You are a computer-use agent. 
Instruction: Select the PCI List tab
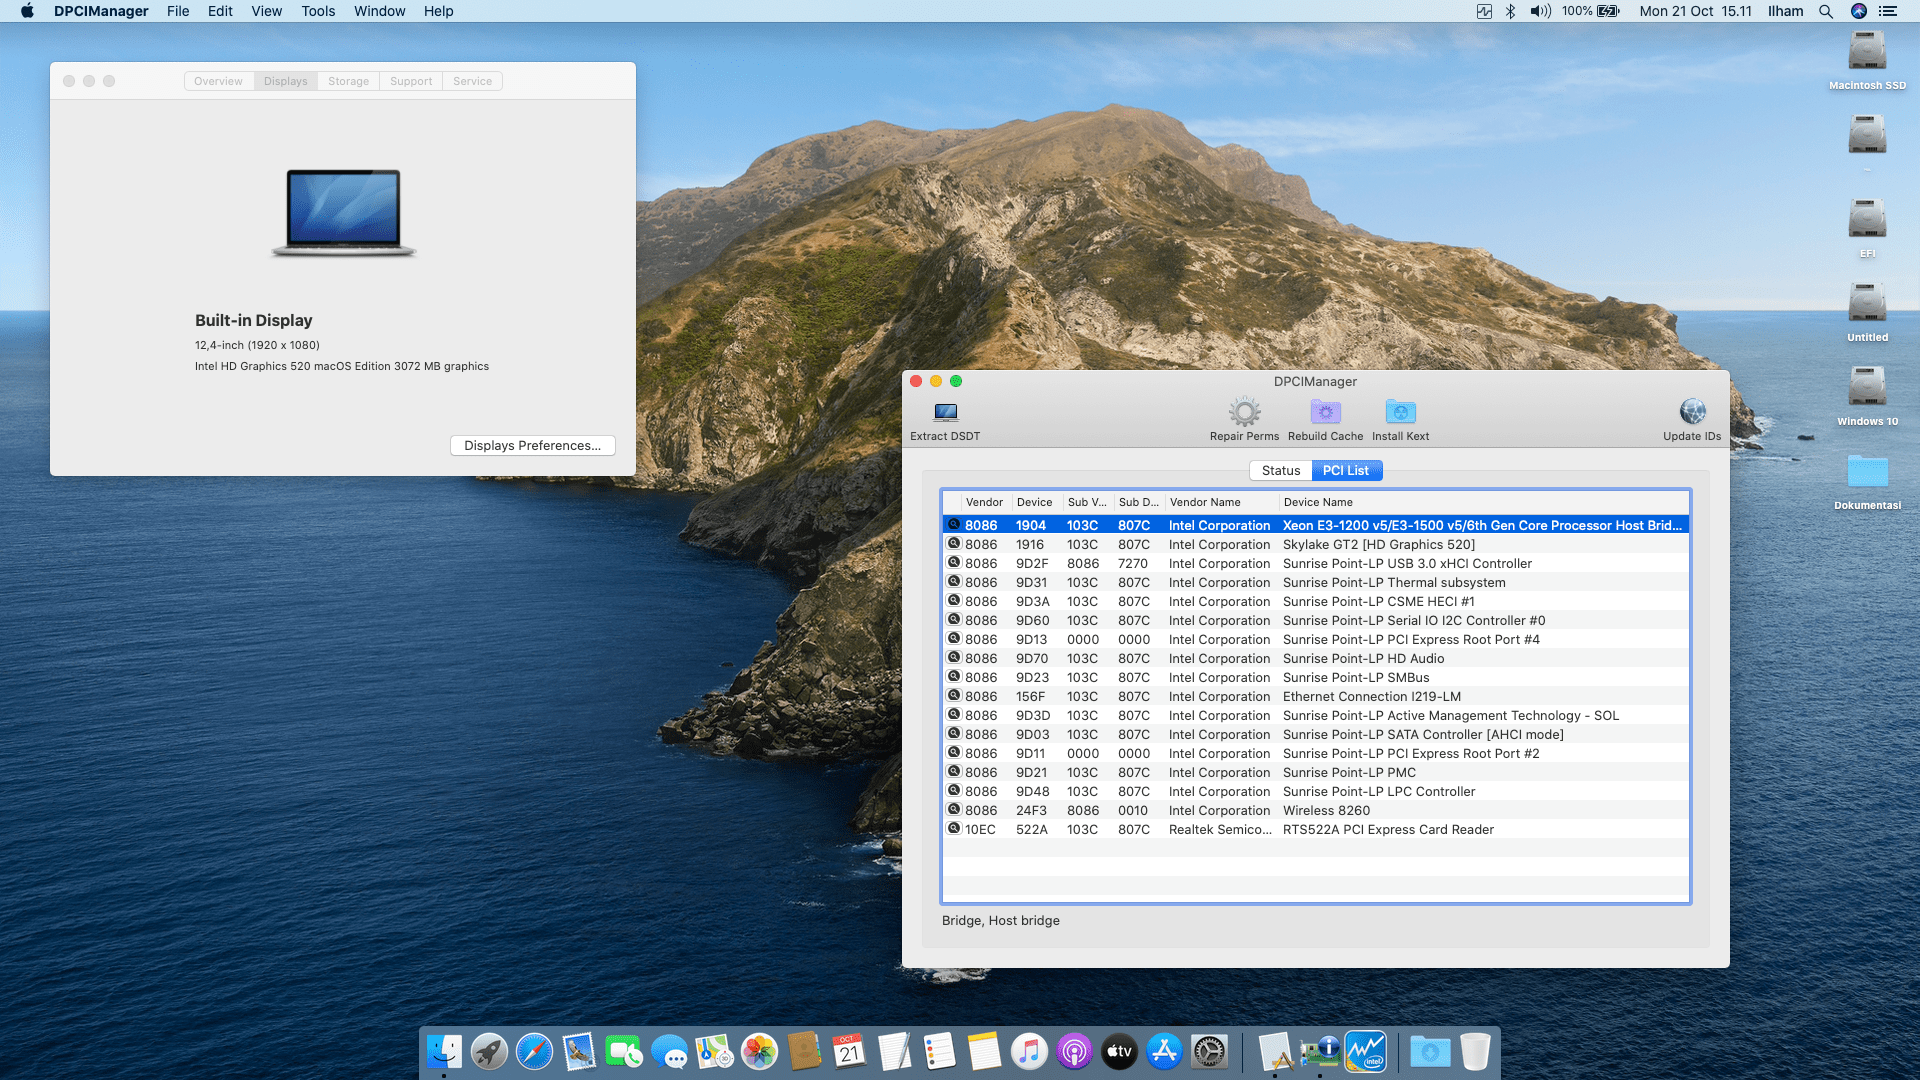[1345, 470]
